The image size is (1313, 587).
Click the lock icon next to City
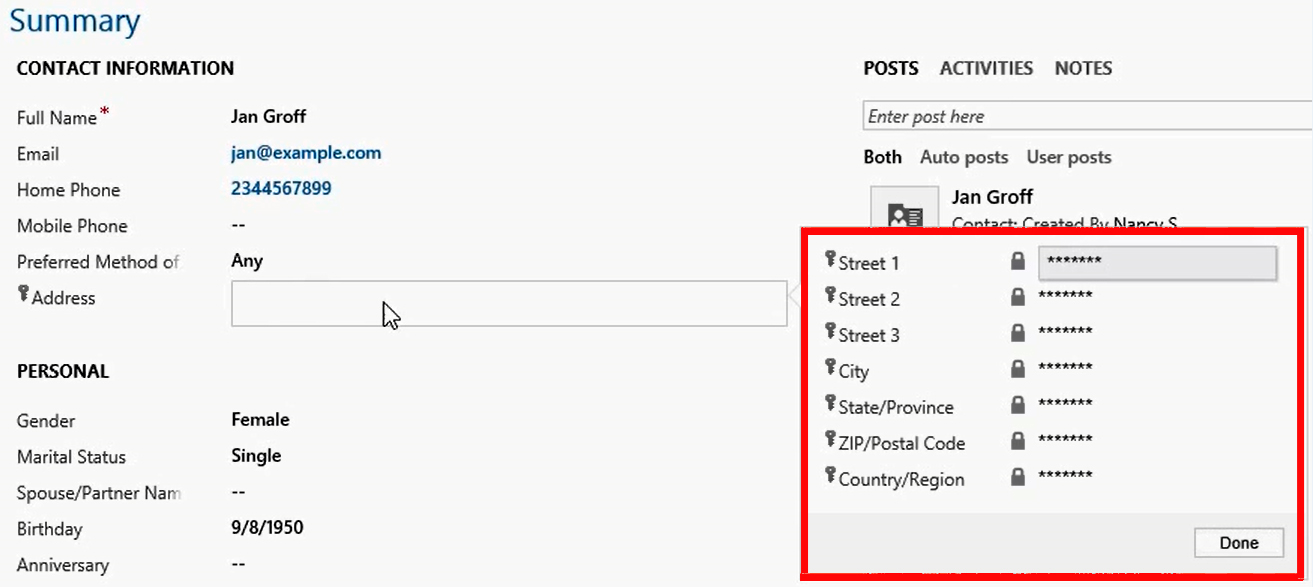(x=1018, y=369)
